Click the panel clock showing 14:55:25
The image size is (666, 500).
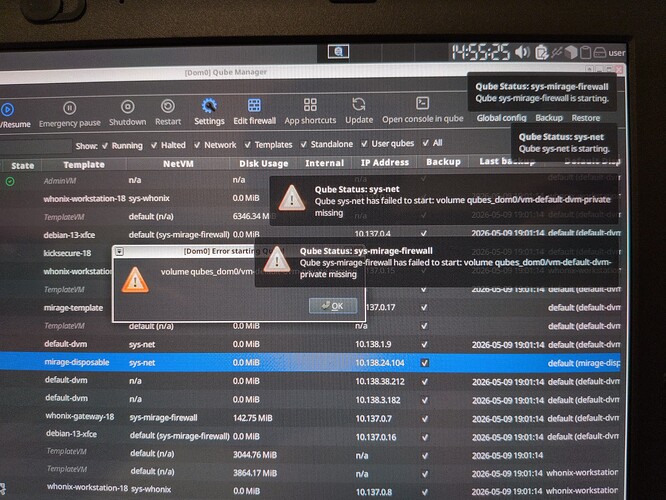tap(480, 52)
